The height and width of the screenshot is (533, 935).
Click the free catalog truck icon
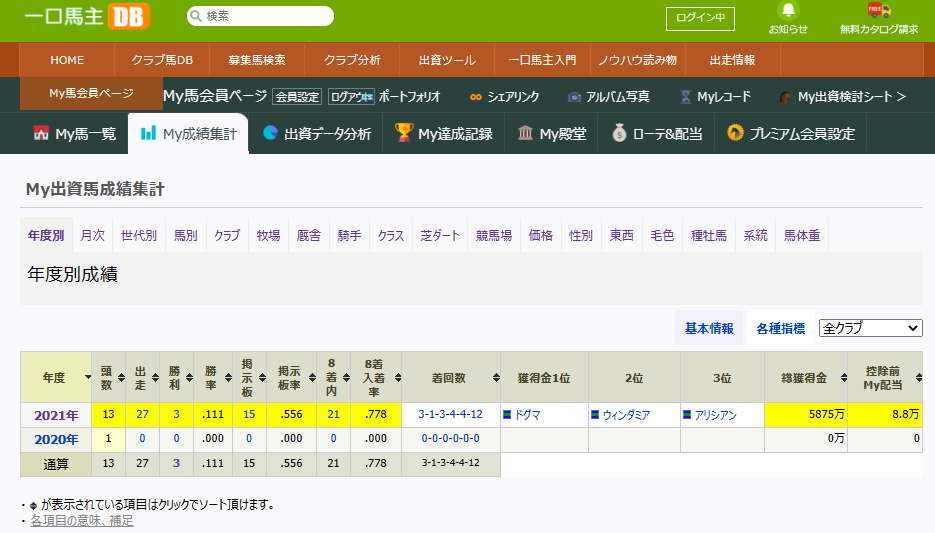pyautogui.click(x=879, y=10)
